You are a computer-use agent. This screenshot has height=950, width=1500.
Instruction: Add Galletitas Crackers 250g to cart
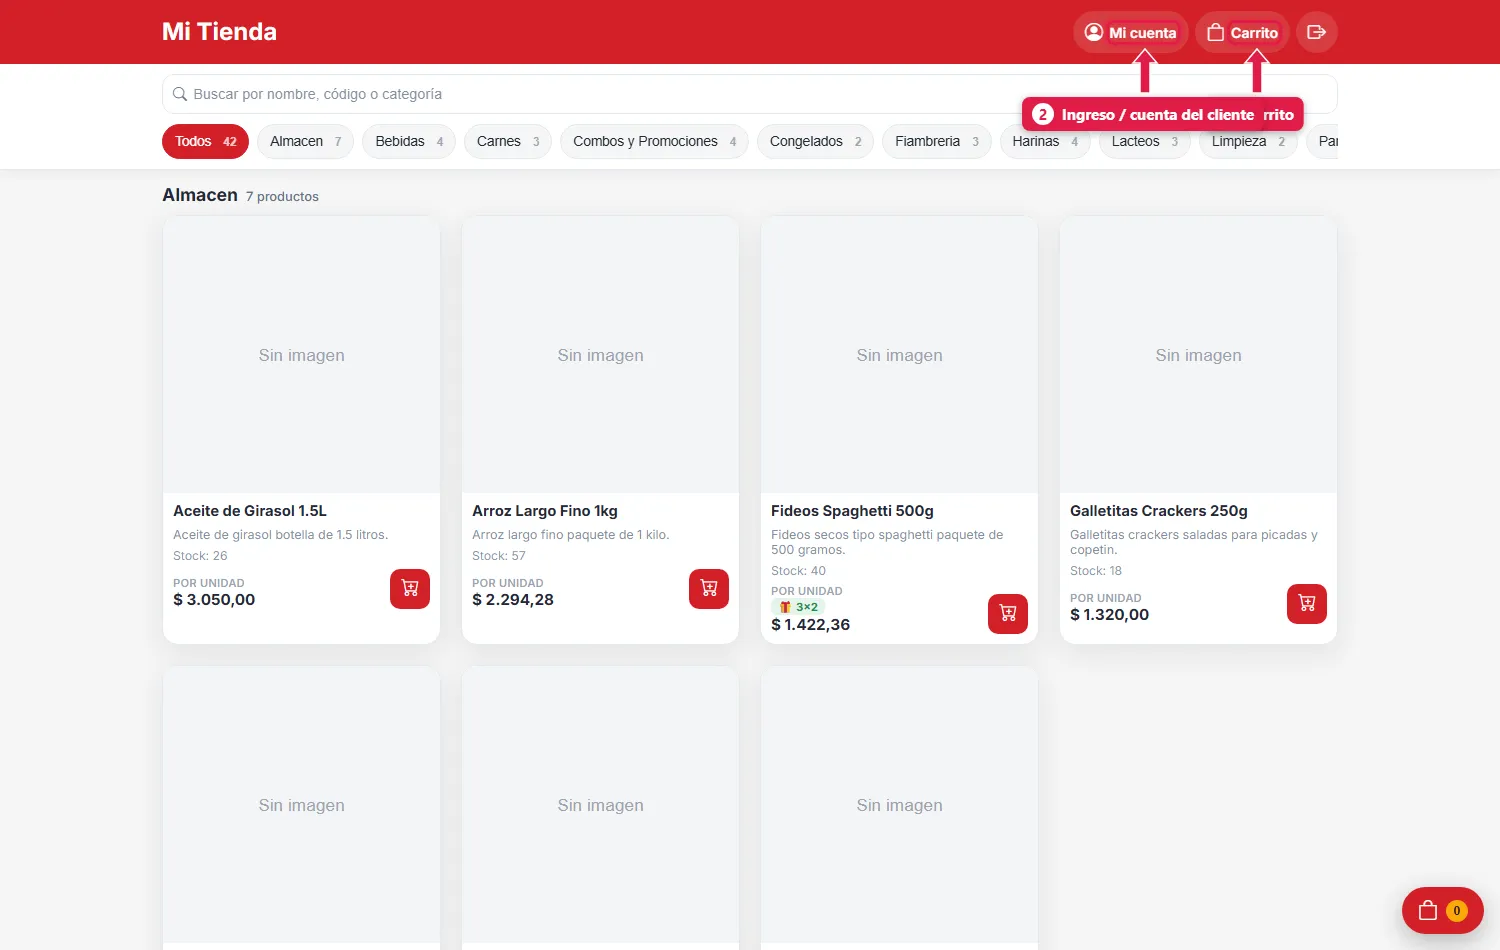(1307, 604)
